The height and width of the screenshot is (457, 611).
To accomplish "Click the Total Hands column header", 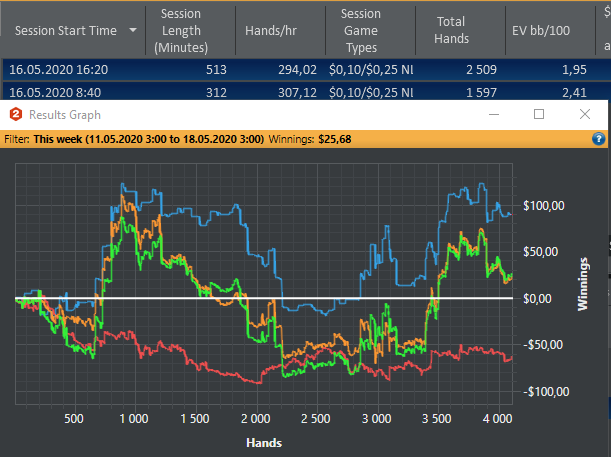I will 451,30.
